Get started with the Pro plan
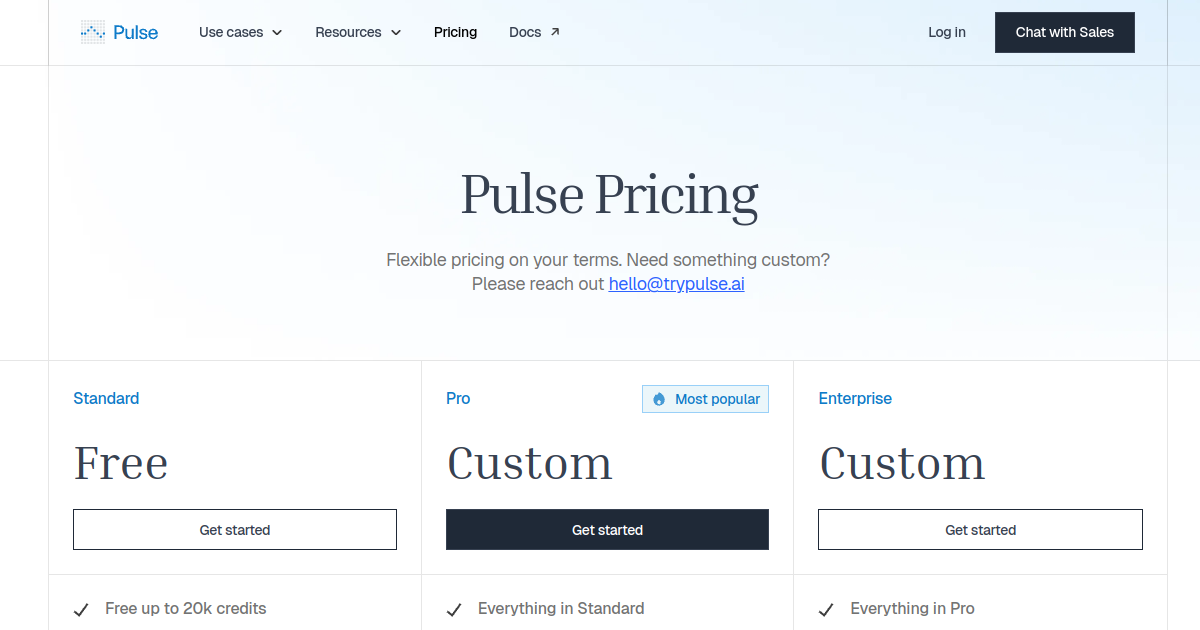The height and width of the screenshot is (630, 1200). pos(607,529)
